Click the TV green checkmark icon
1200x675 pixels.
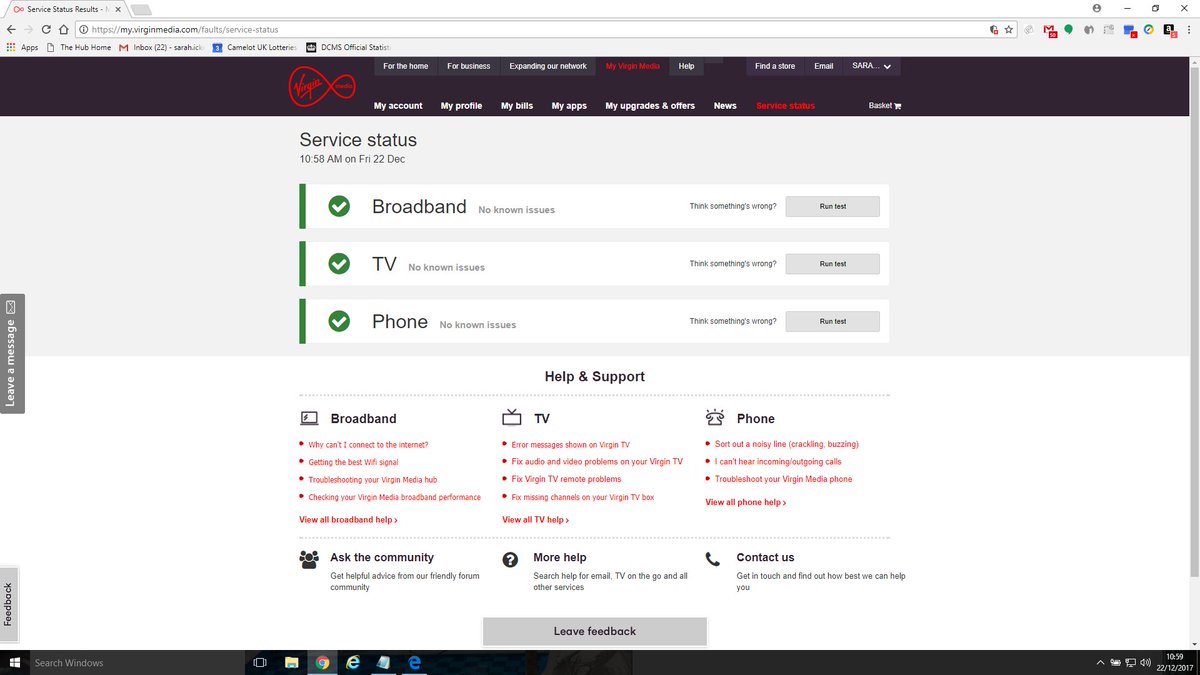(339, 263)
